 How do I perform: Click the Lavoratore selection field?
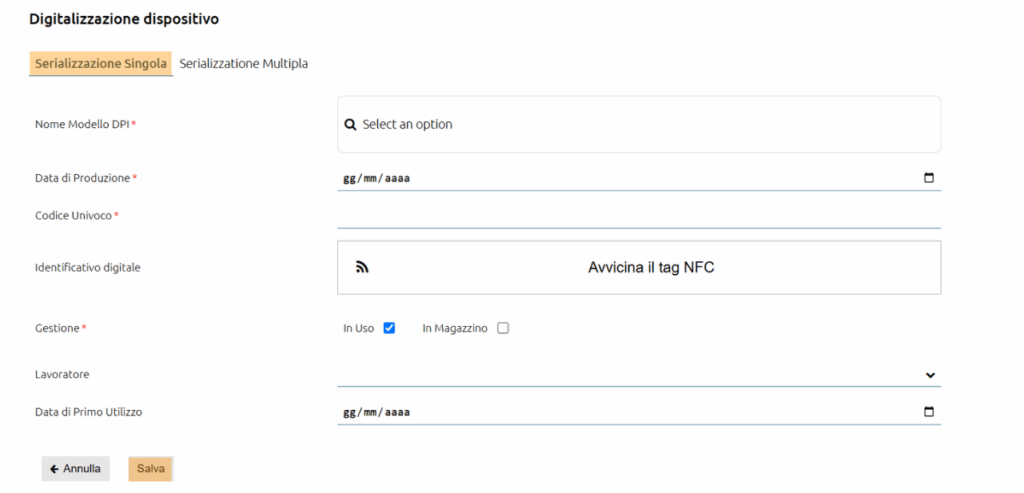(639, 375)
